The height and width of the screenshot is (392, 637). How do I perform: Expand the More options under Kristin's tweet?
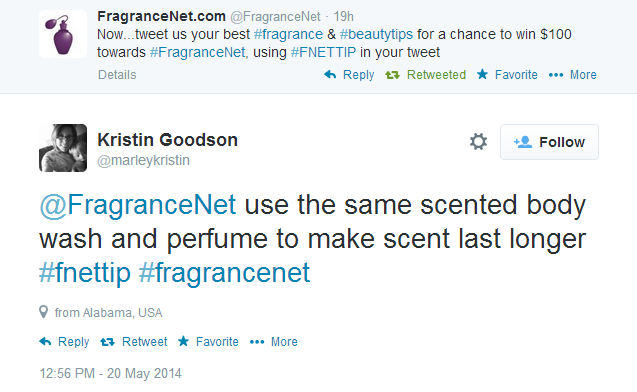coord(274,342)
